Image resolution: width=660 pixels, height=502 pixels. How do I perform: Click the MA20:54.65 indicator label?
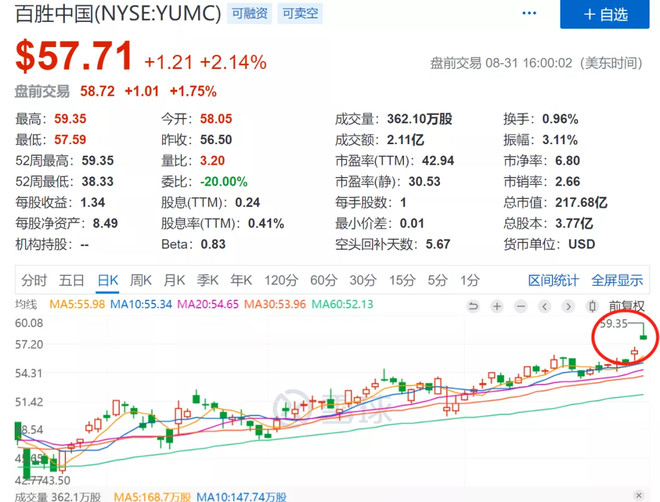tap(208, 304)
